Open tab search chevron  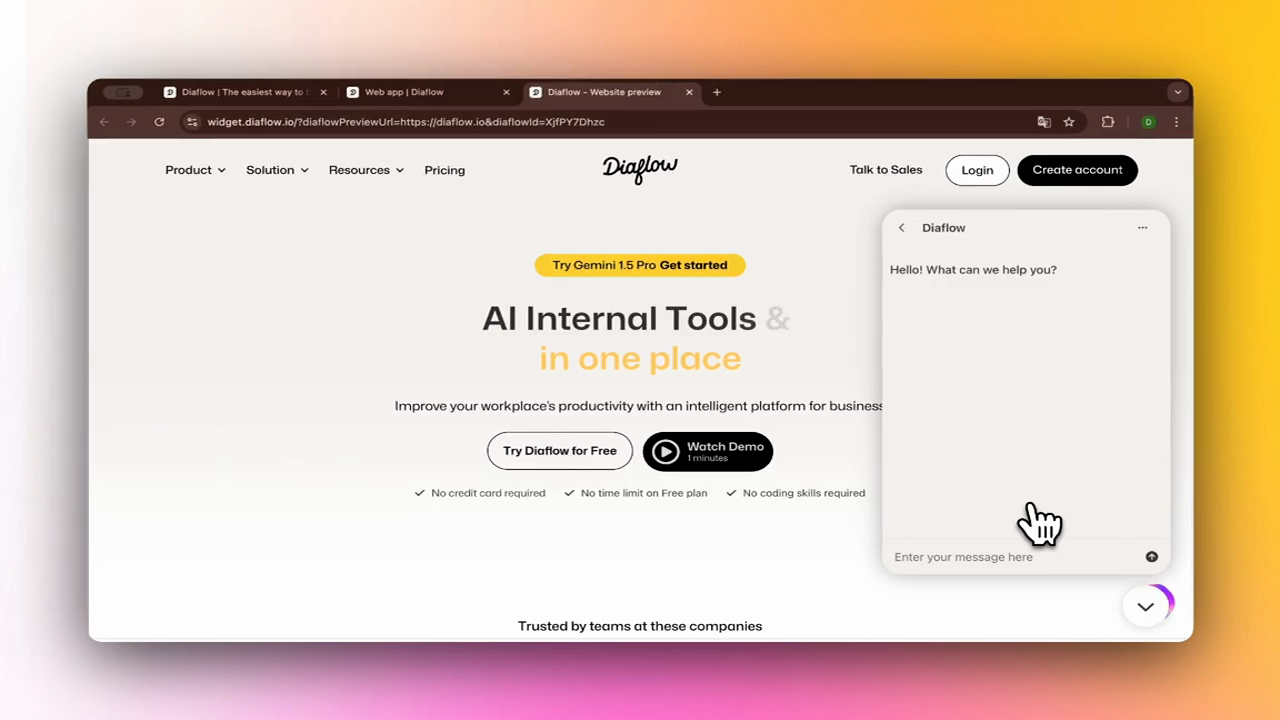click(1177, 92)
